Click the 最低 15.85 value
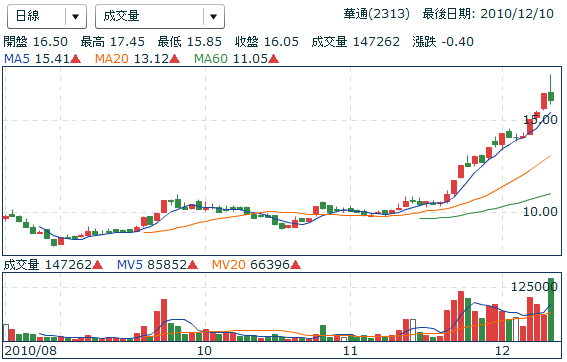The width and height of the screenshot is (567, 362). 189,42
